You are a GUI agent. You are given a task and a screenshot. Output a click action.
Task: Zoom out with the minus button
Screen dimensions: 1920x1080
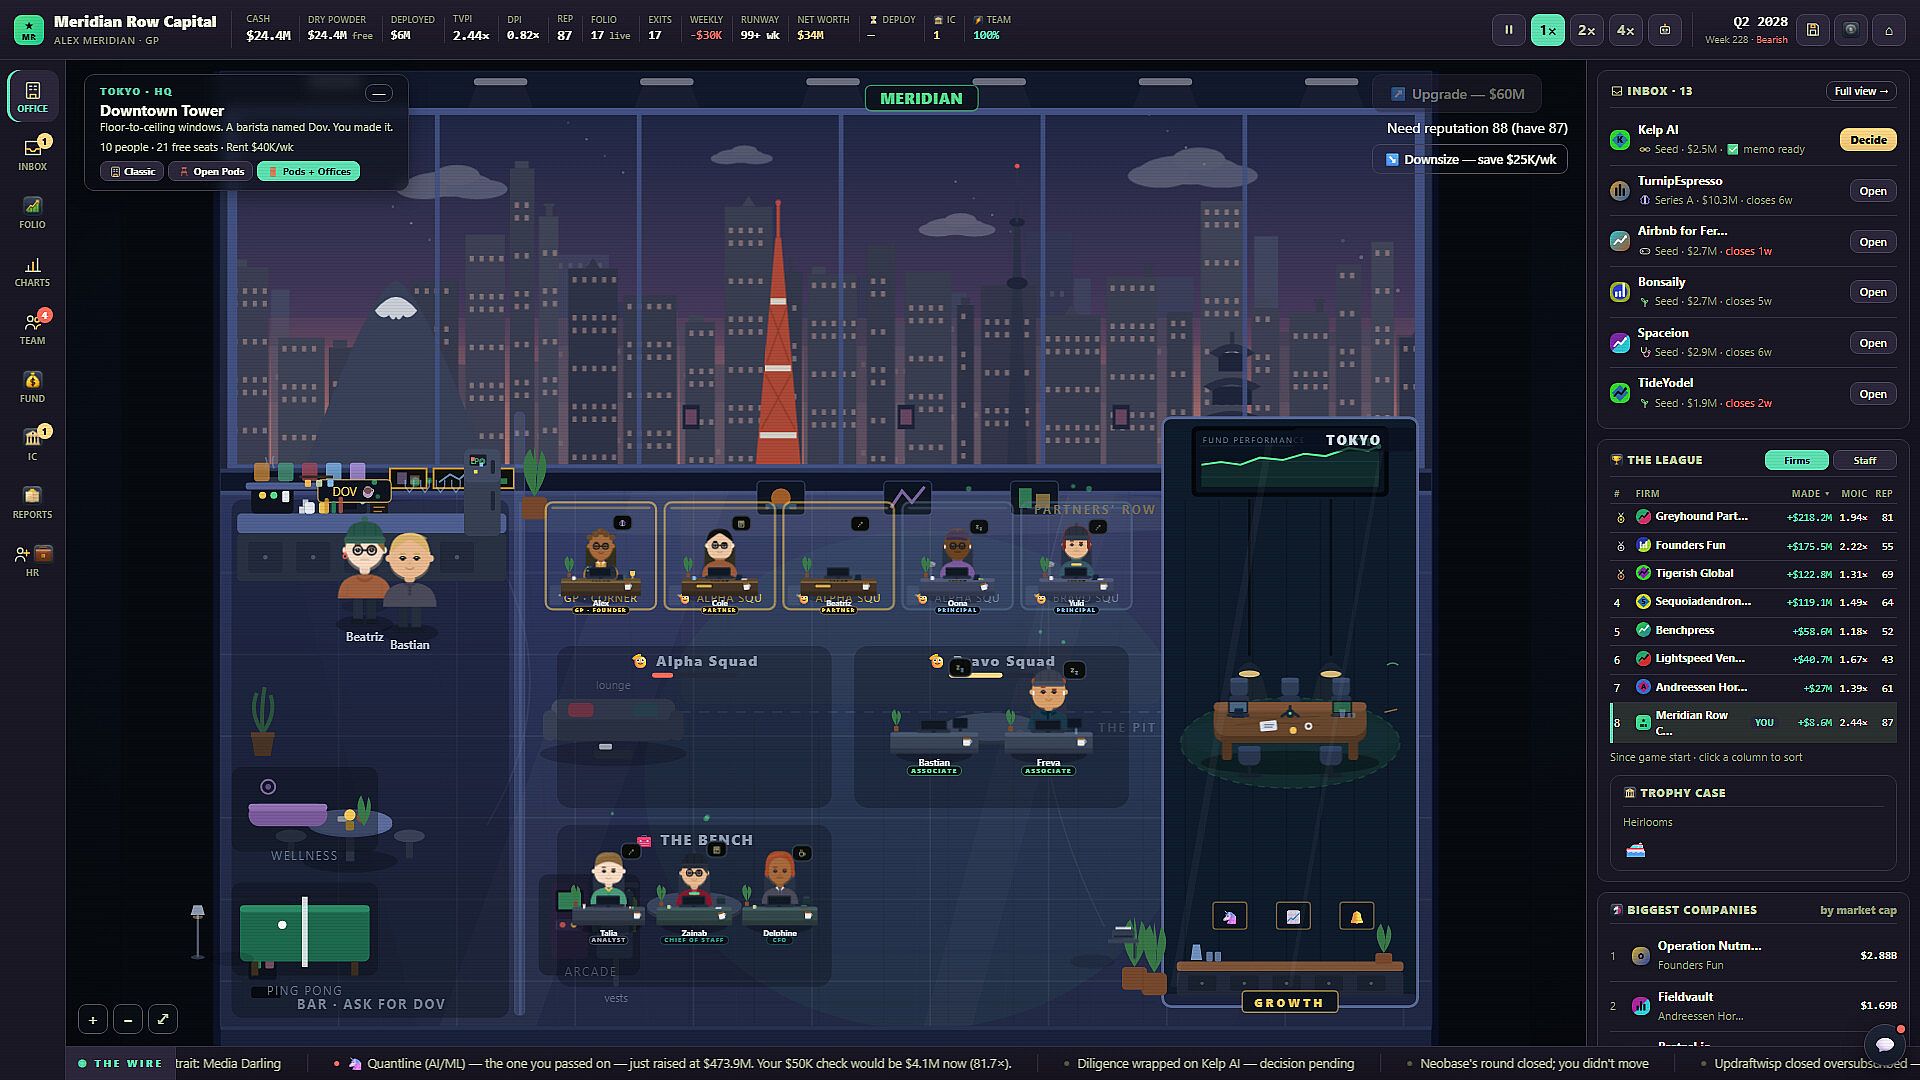(128, 1020)
